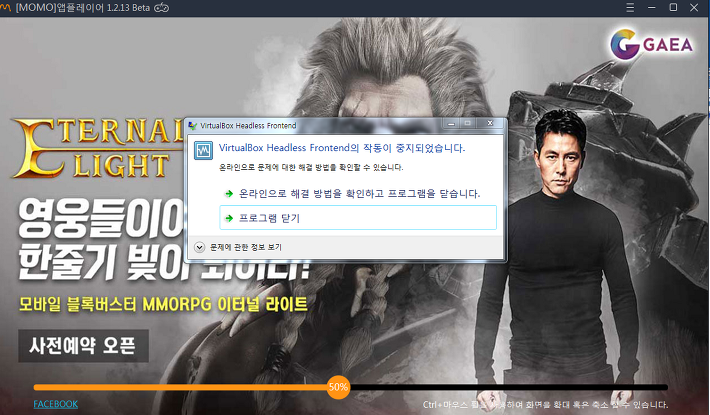The image size is (710, 415).
Task: Open the MOMO hamburger menu icon
Action: click(630, 8)
